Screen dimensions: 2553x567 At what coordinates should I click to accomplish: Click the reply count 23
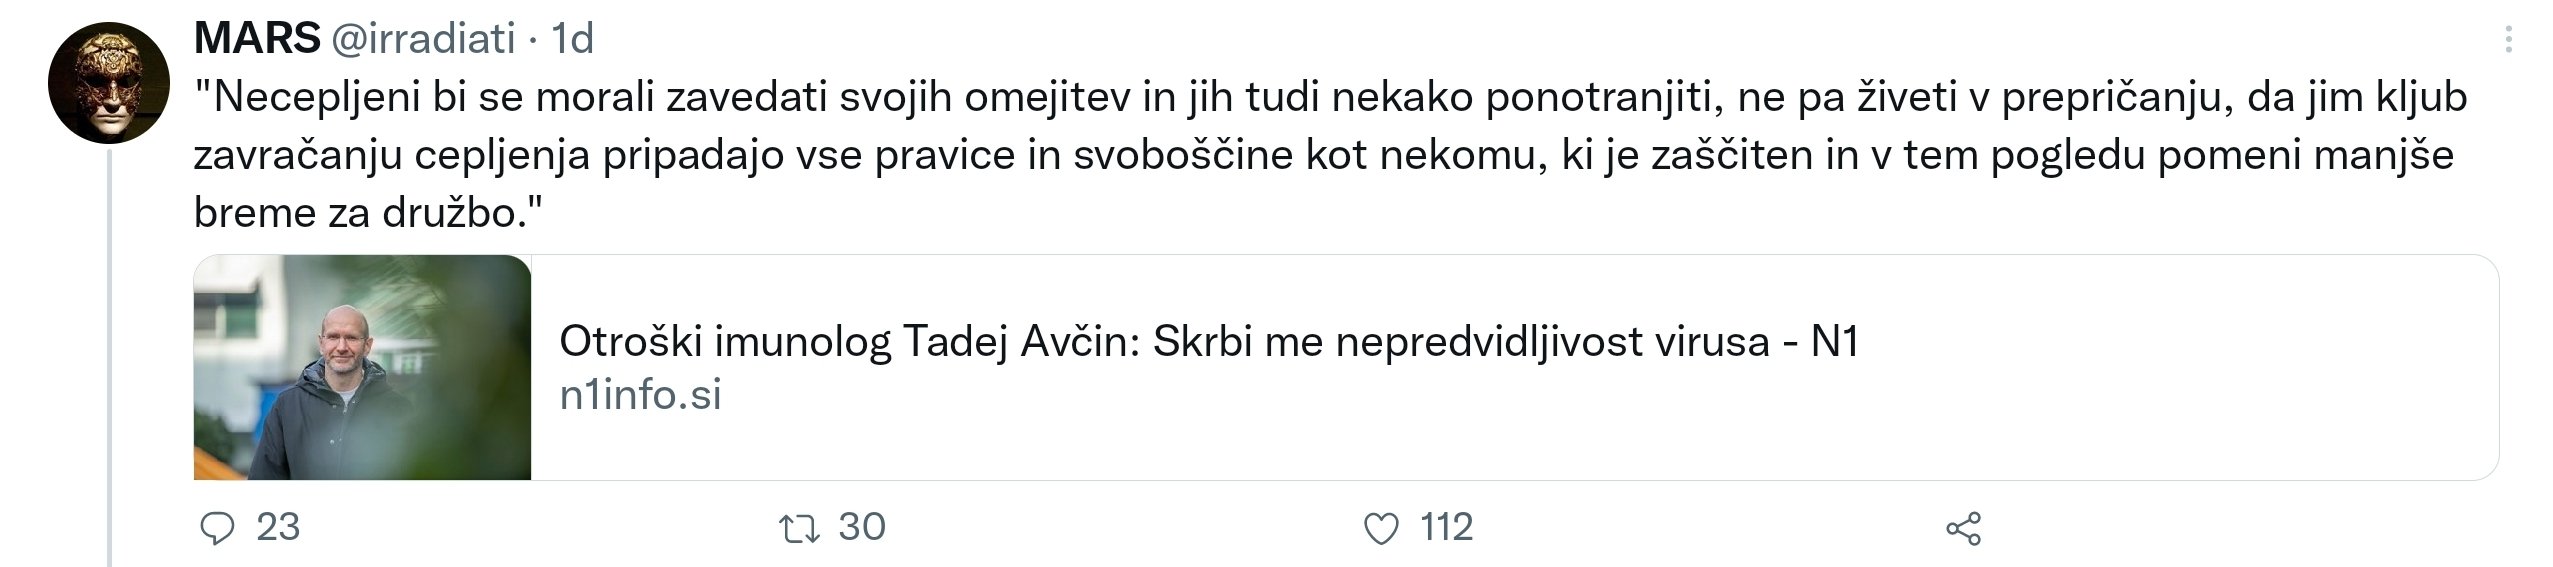pyautogui.click(x=278, y=527)
